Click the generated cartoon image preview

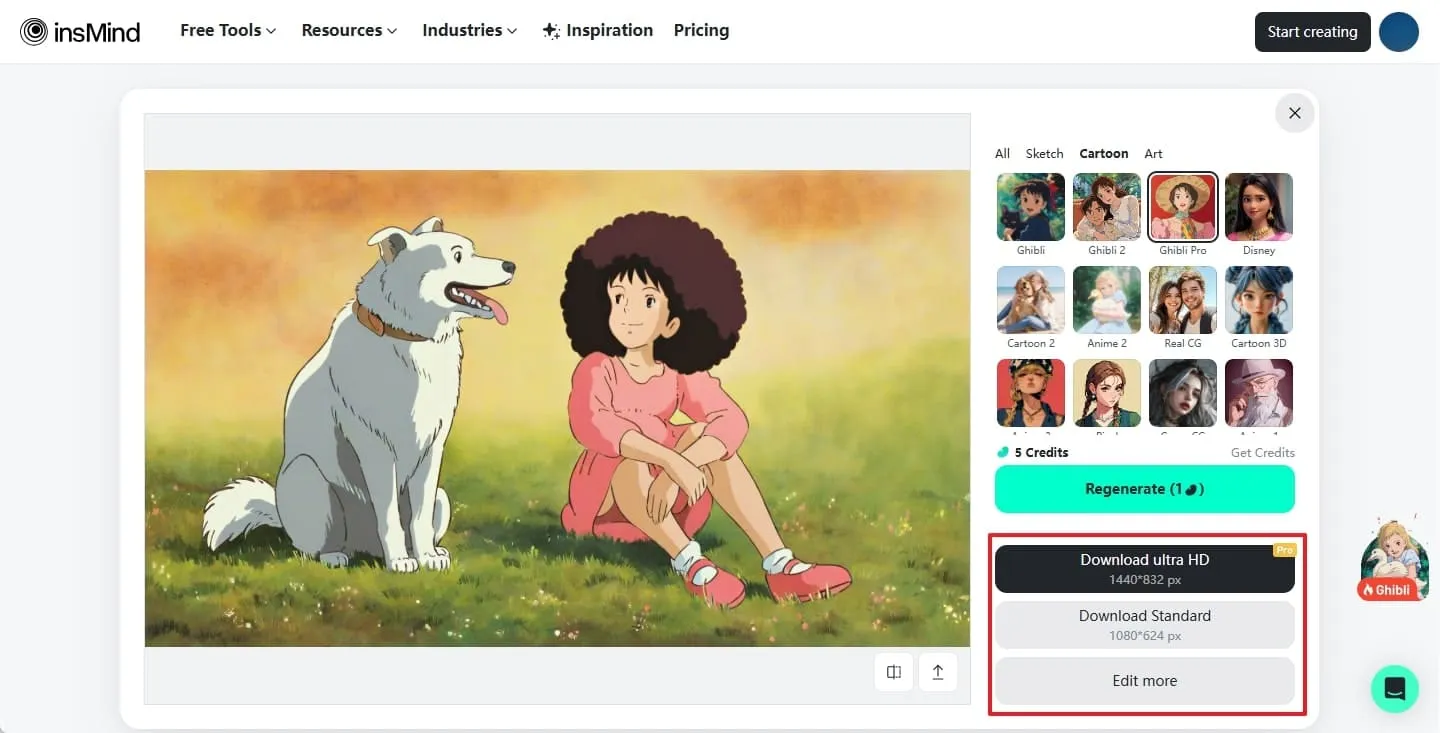pos(557,408)
